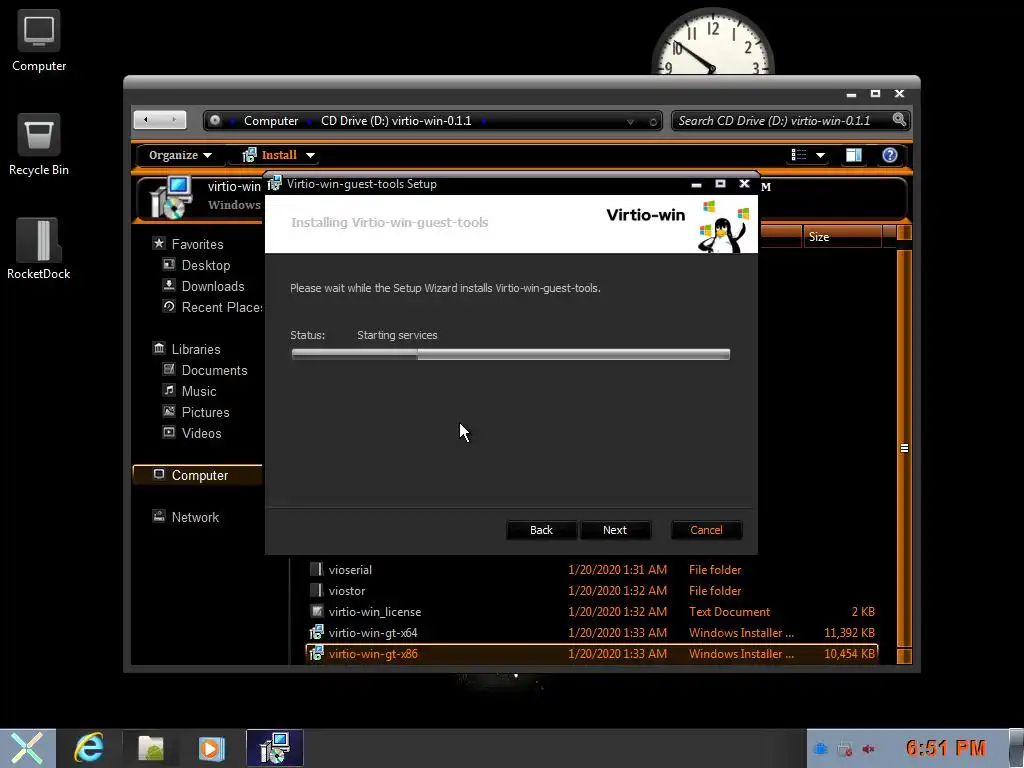Click the volume icon in the system tray
This screenshot has width=1024, height=768.
tap(868, 749)
